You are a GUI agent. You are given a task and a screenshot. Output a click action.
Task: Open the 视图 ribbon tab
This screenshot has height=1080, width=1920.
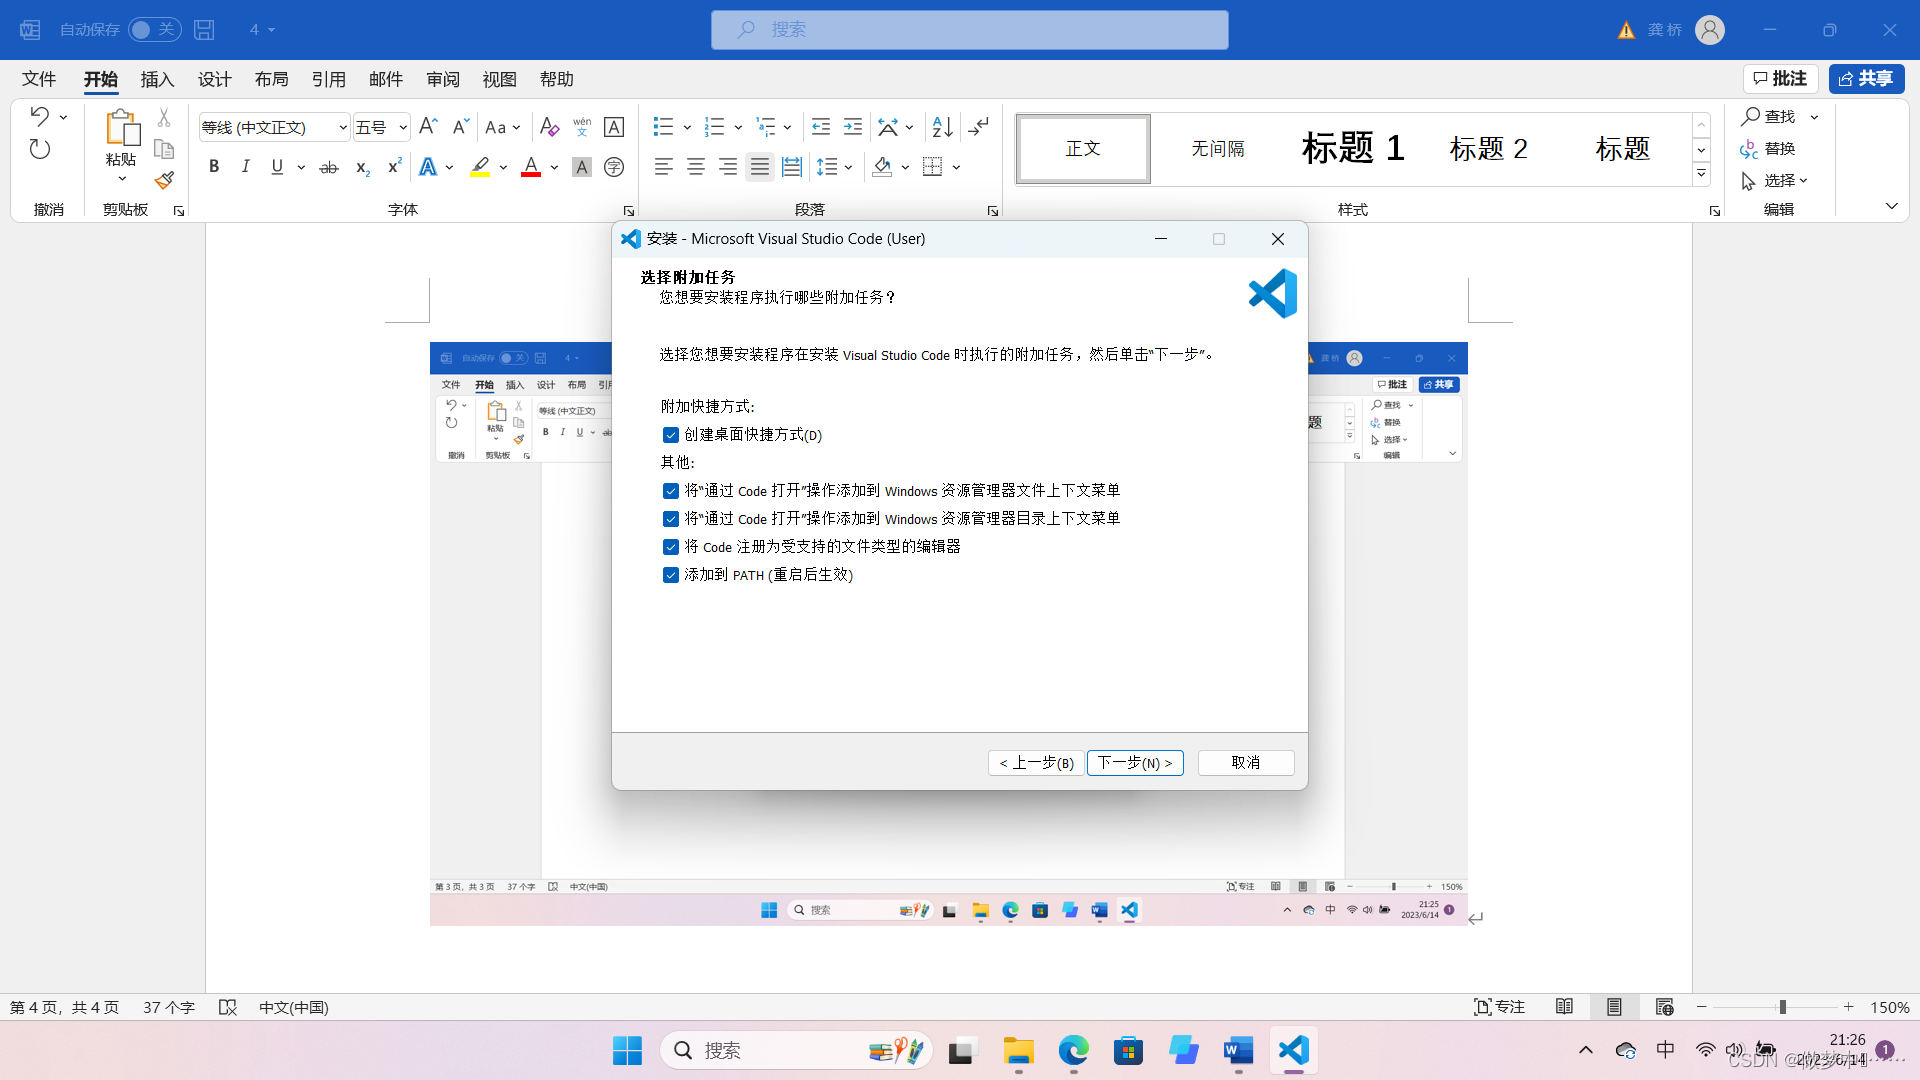pos(499,79)
